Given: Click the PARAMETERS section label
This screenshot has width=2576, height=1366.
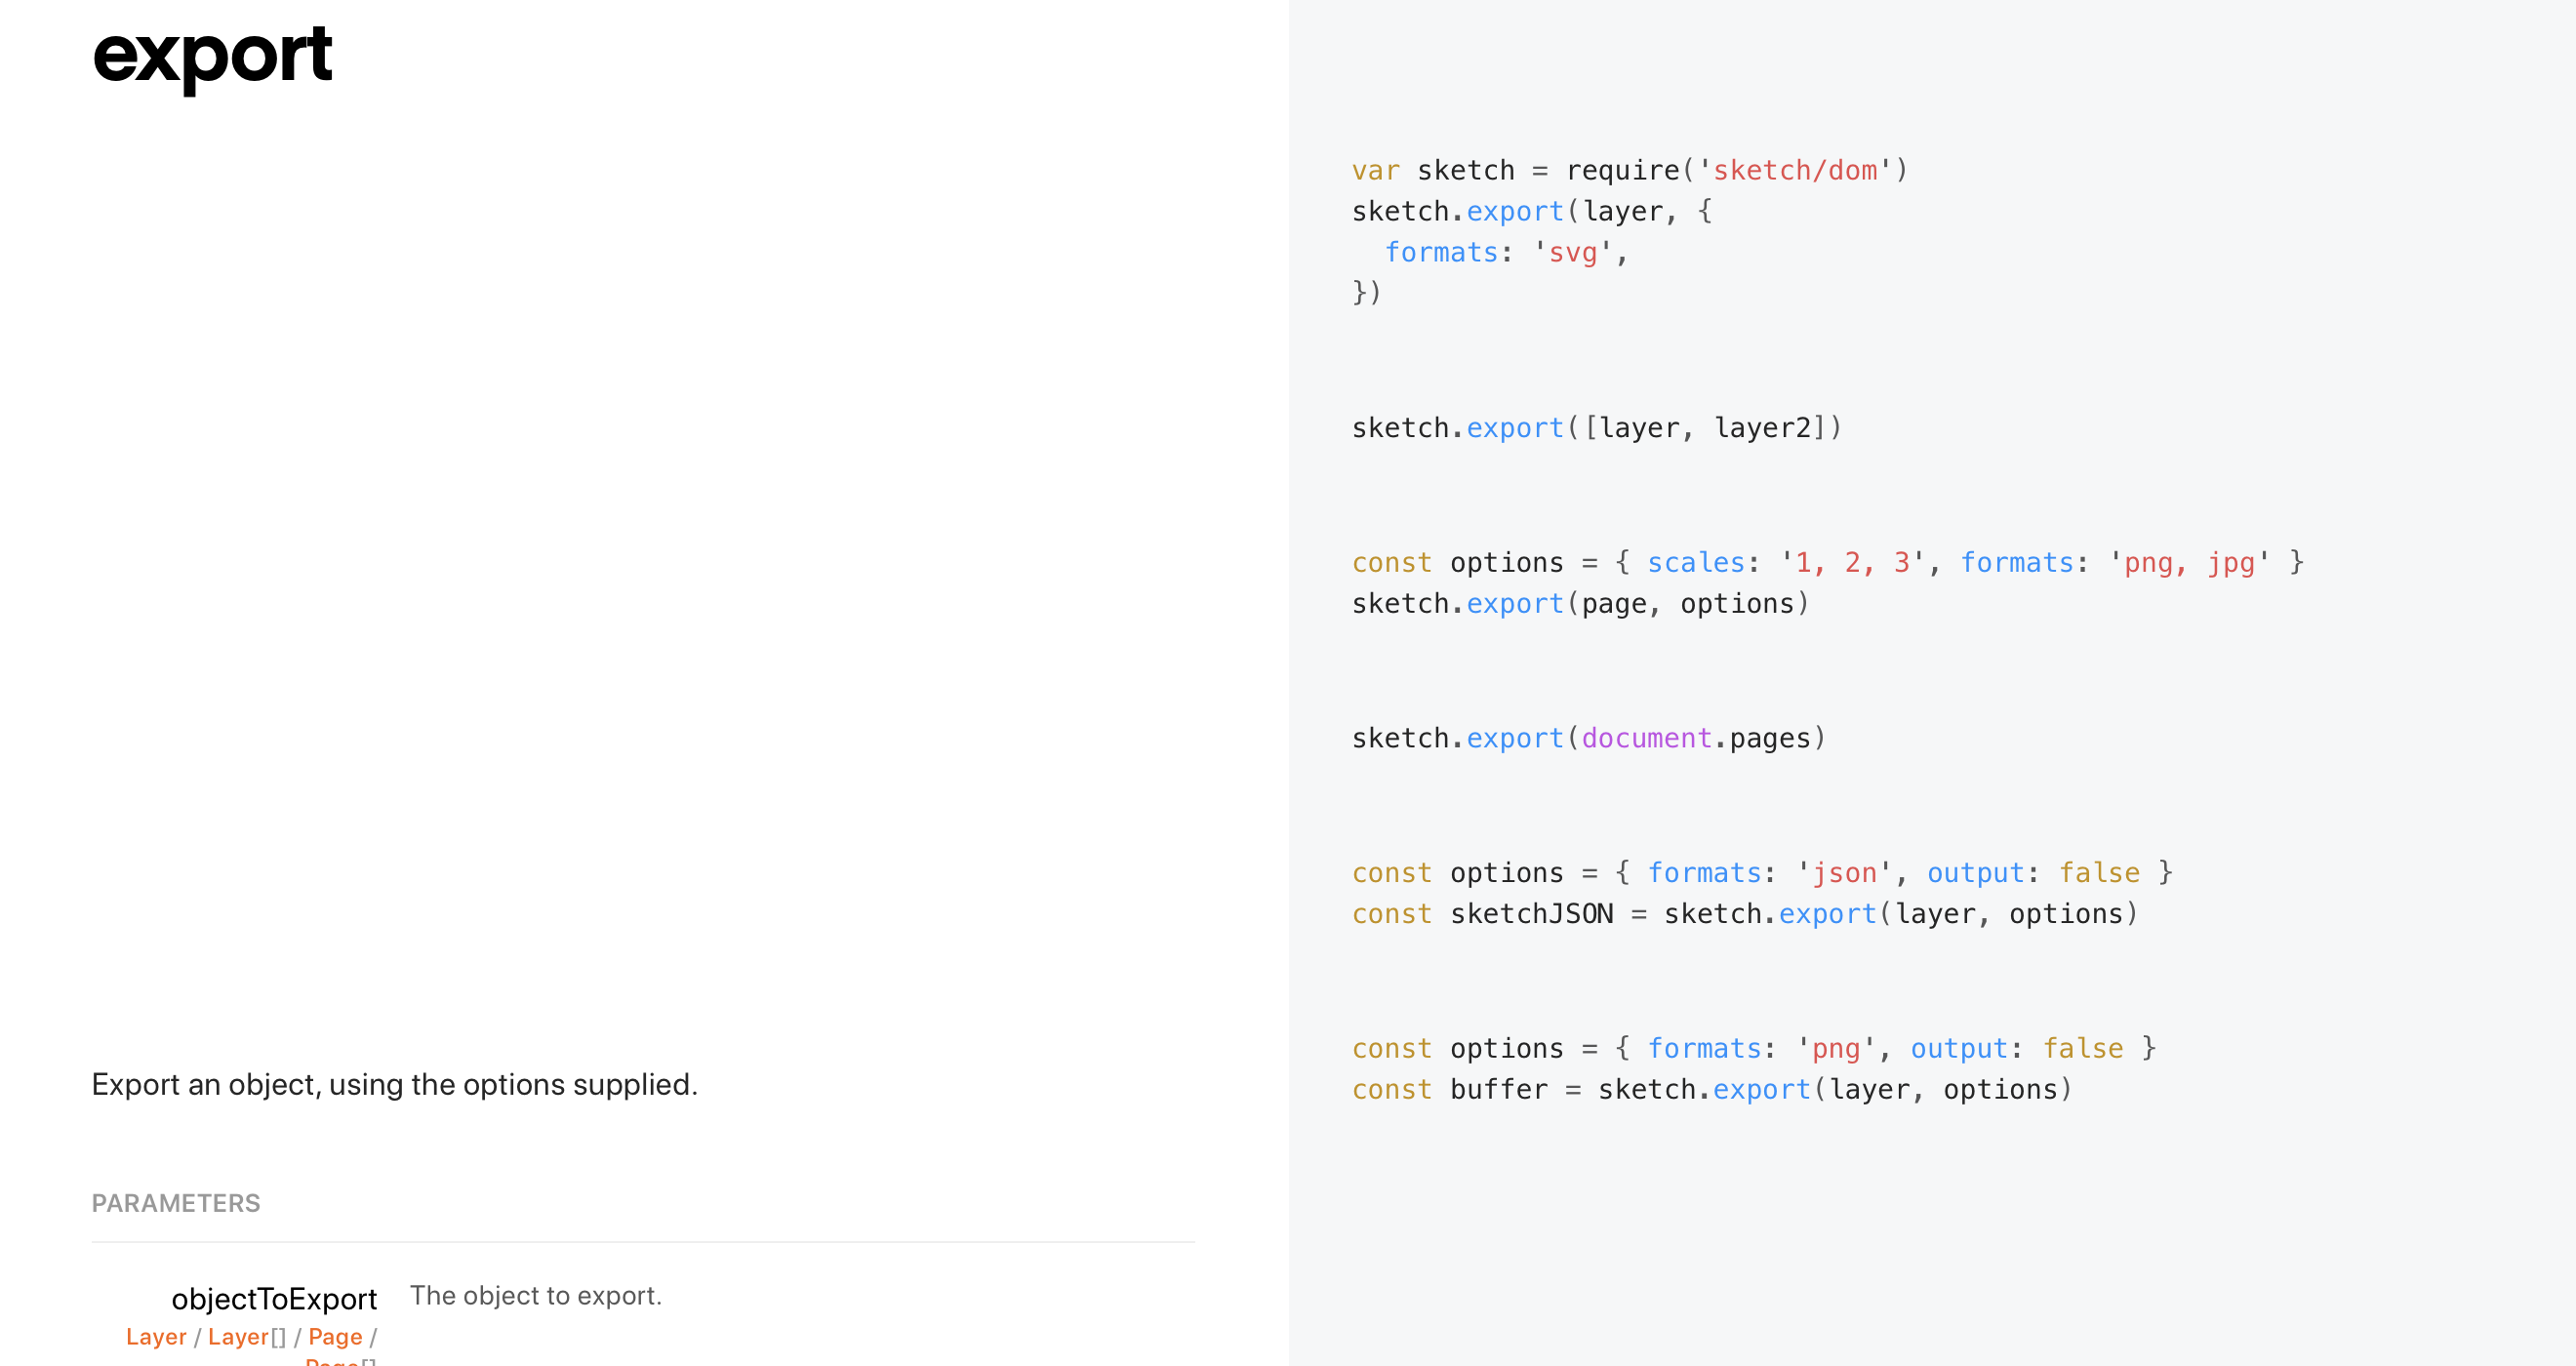Looking at the screenshot, I should pos(176,1203).
